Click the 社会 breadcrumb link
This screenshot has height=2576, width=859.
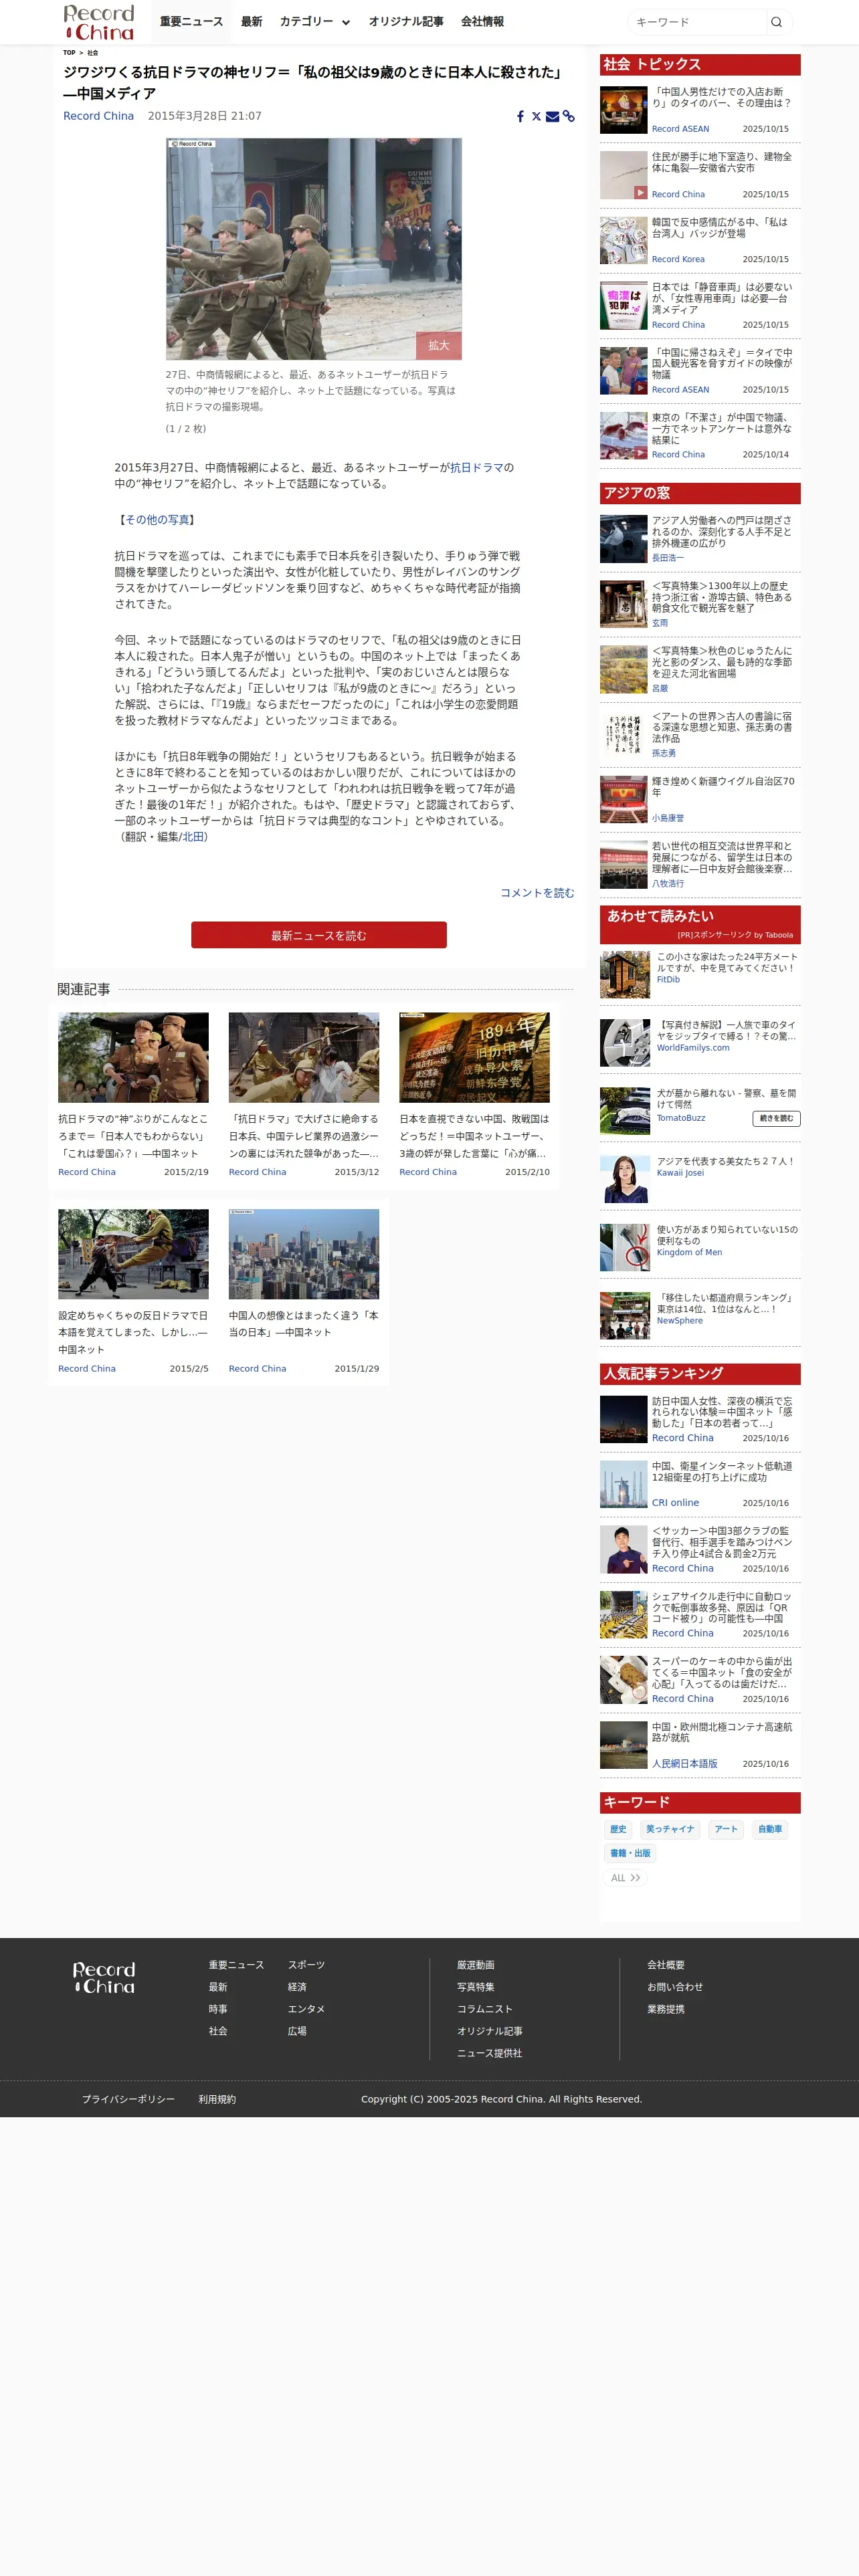pos(93,53)
